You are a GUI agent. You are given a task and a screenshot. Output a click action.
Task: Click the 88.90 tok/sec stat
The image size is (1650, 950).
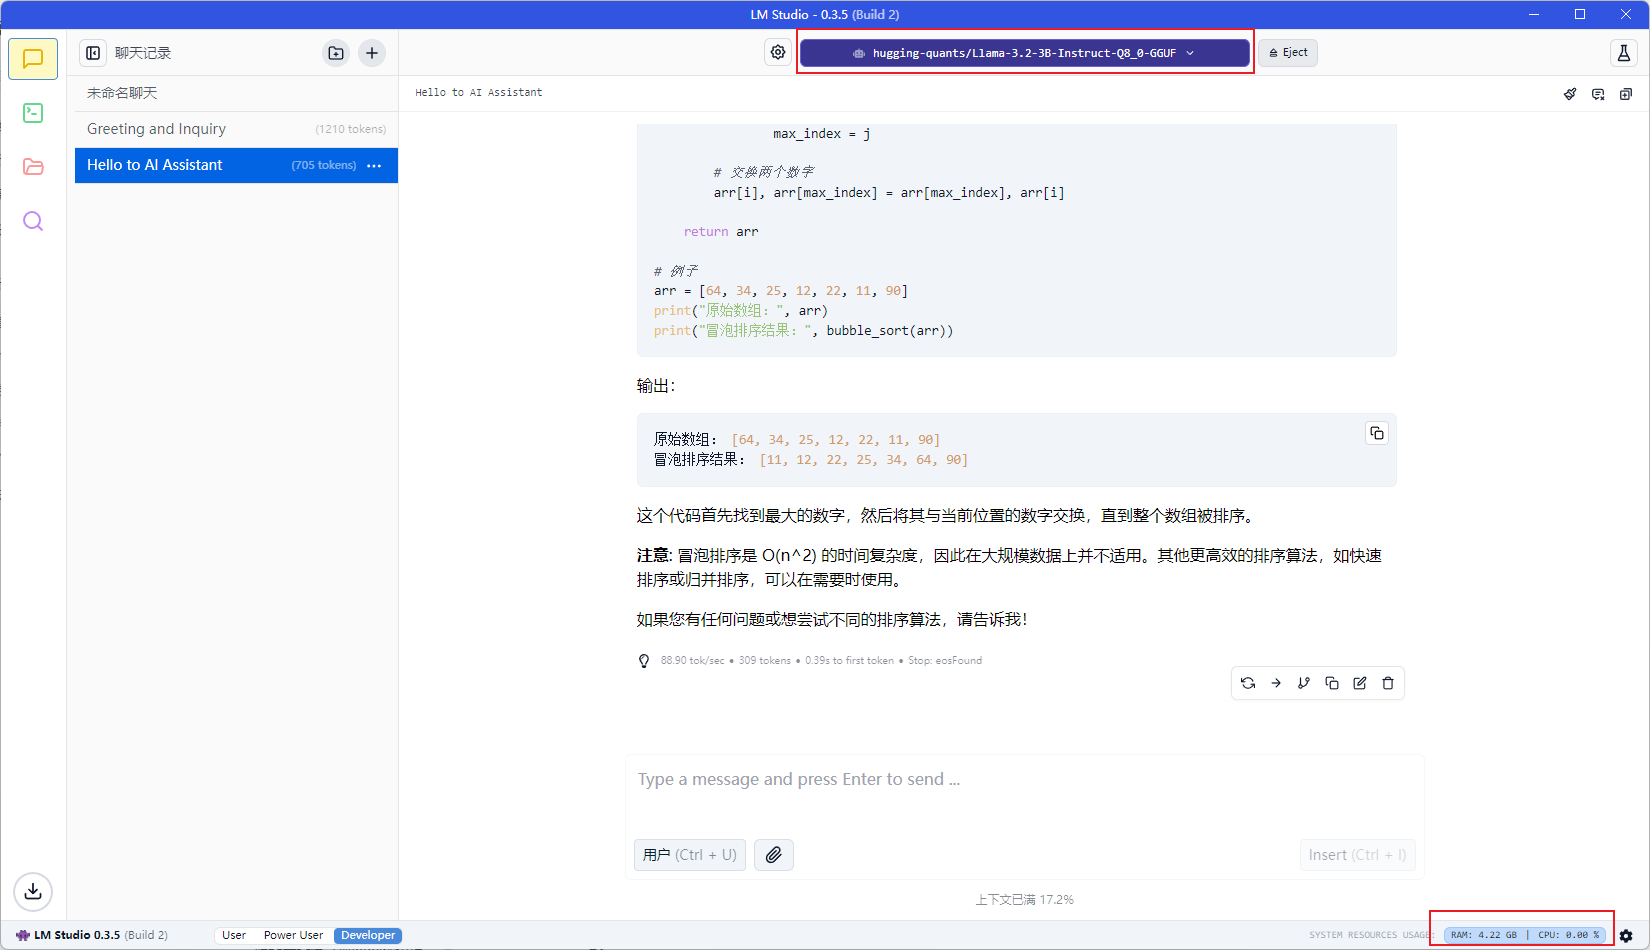pos(692,661)
